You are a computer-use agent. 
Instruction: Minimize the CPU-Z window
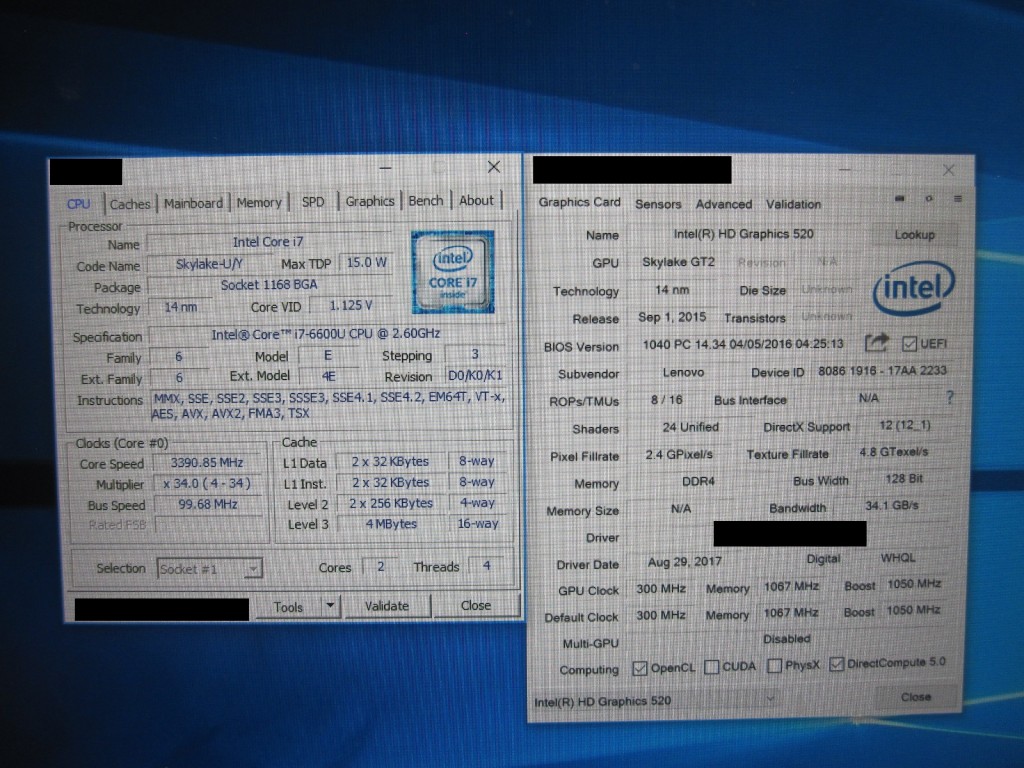(385, 168)
